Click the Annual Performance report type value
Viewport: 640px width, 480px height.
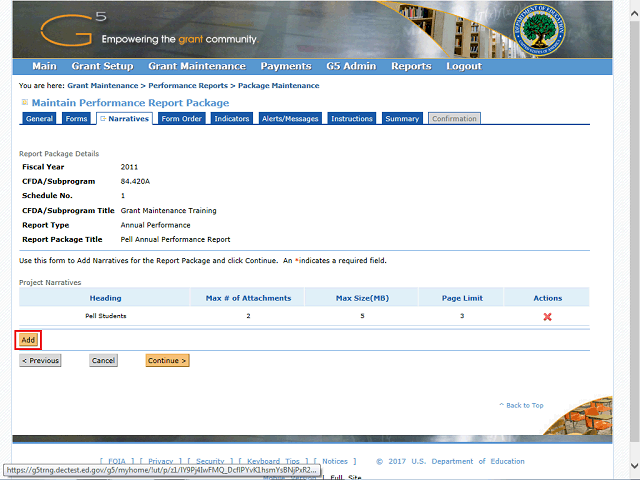[156, 225]
